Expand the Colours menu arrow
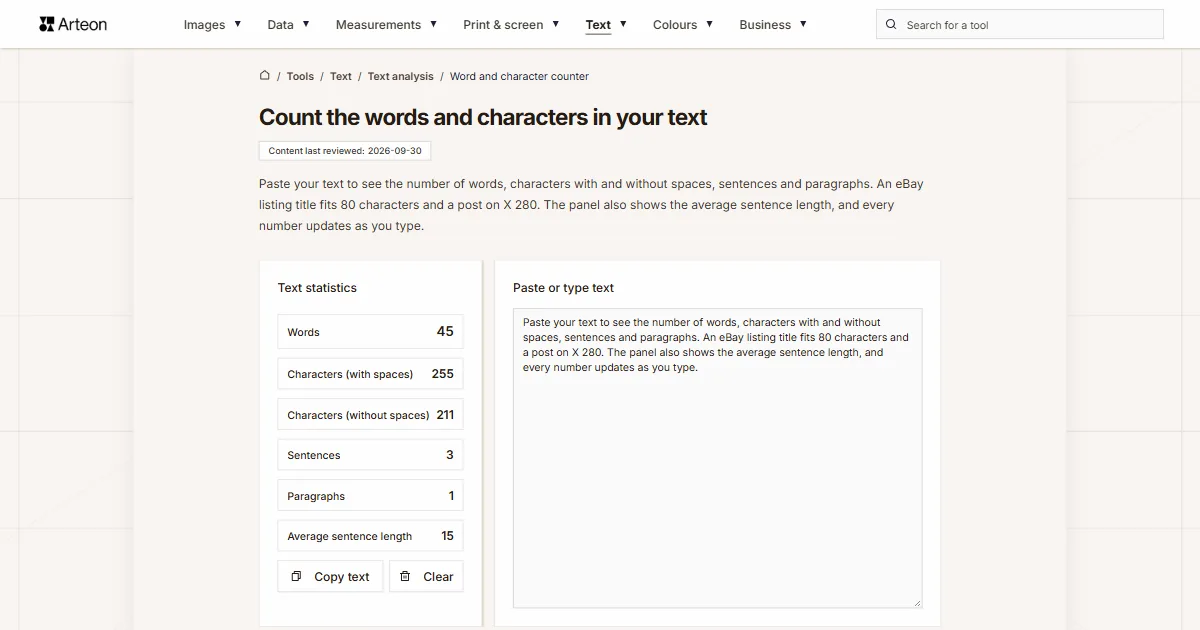1200x630 pixels. pyautogui.click(x=709, y=23)
